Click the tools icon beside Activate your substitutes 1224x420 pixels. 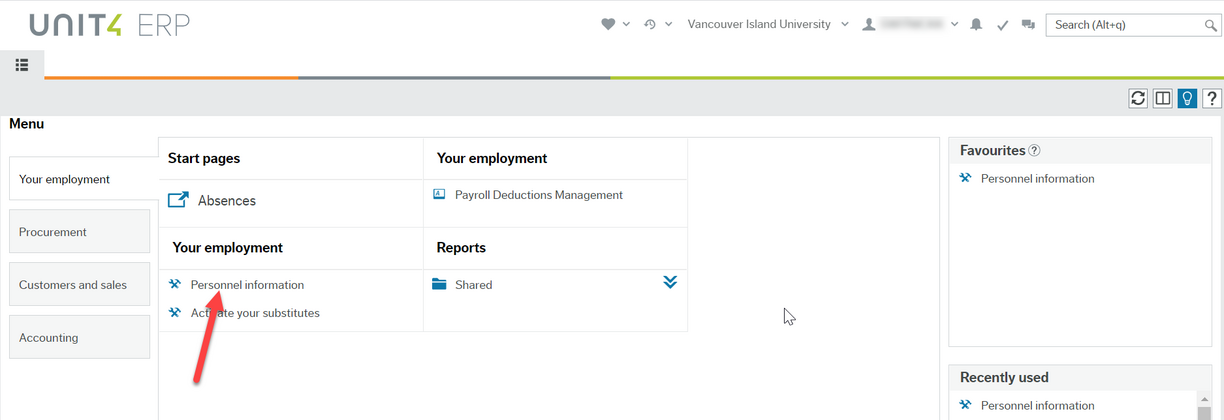tap(175, 312)
